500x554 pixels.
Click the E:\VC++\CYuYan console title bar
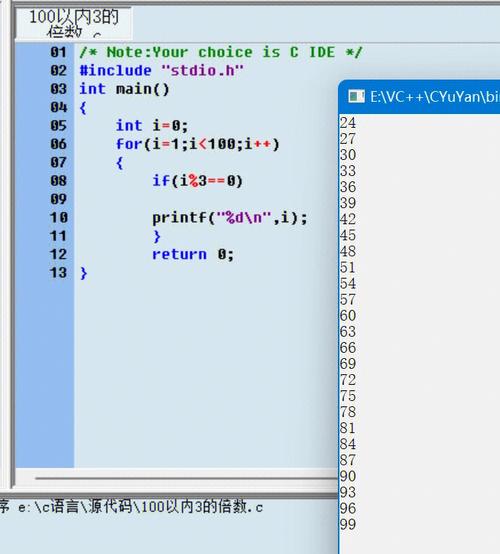[419, 97]
